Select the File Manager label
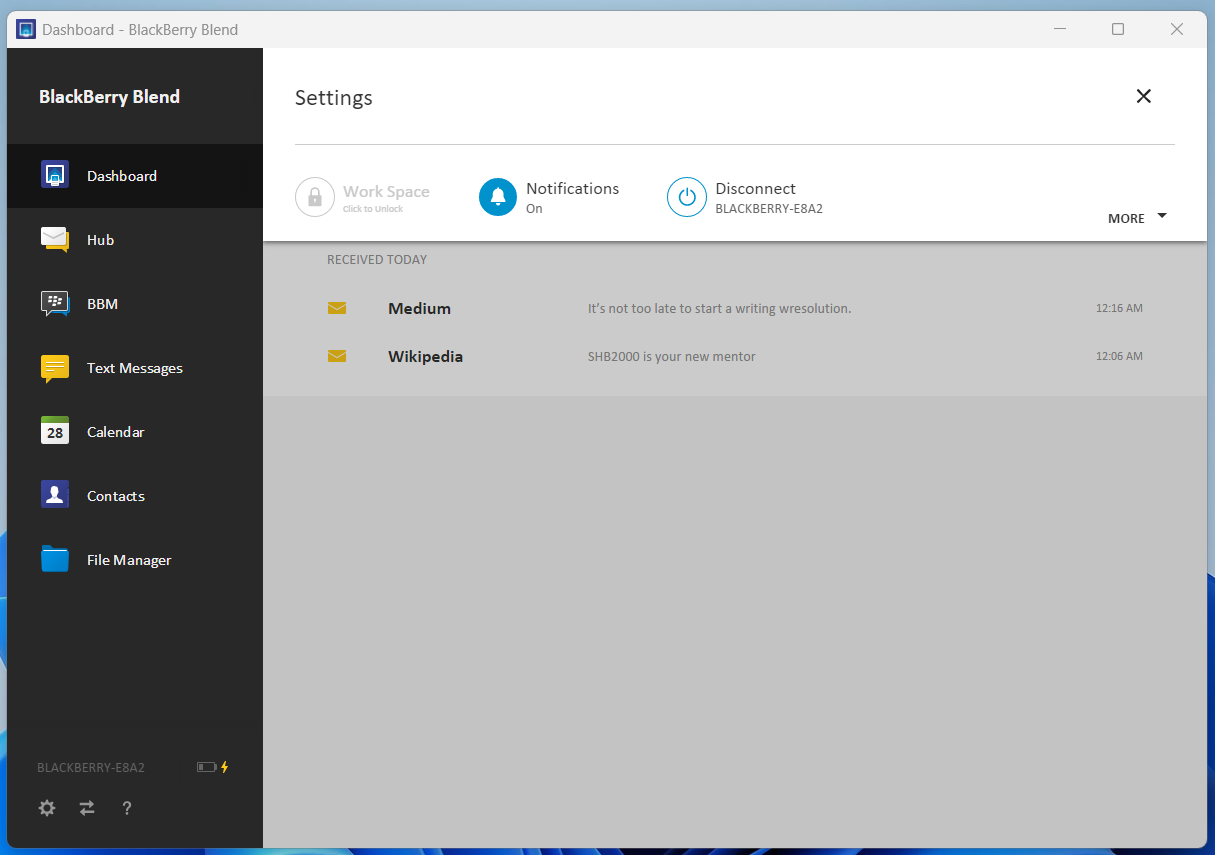 129,560
